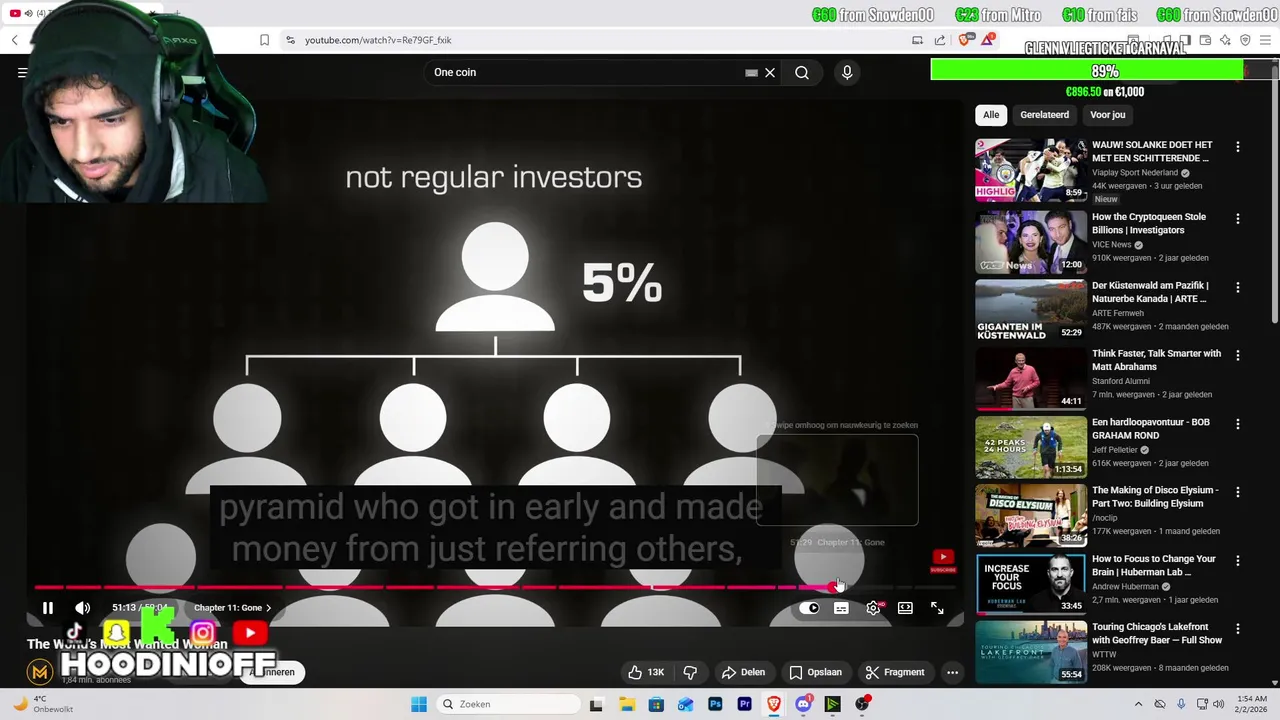Start voice search with the microphone
1280x720 pixels.
point(847,72)
